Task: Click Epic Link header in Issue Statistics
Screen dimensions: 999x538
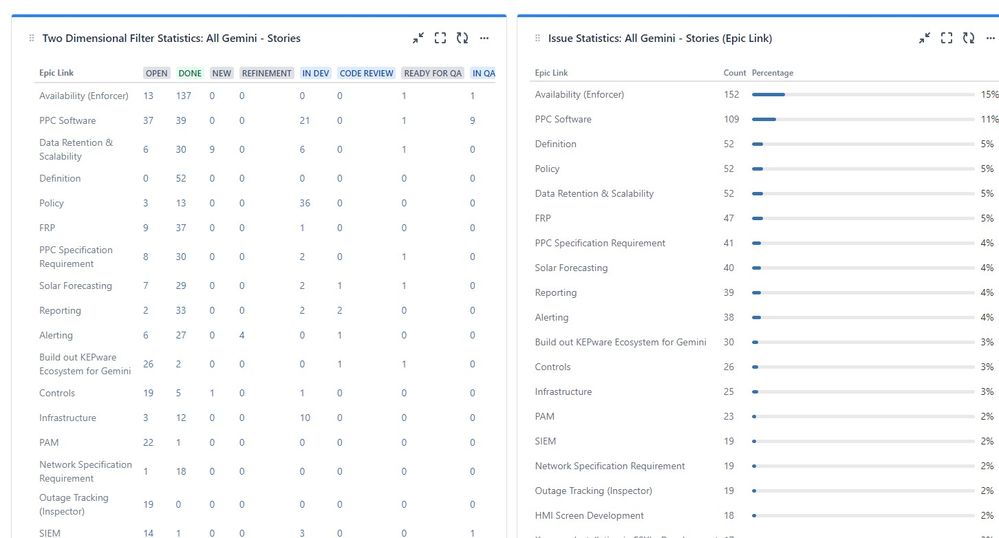Action: (x=551, y=73)
